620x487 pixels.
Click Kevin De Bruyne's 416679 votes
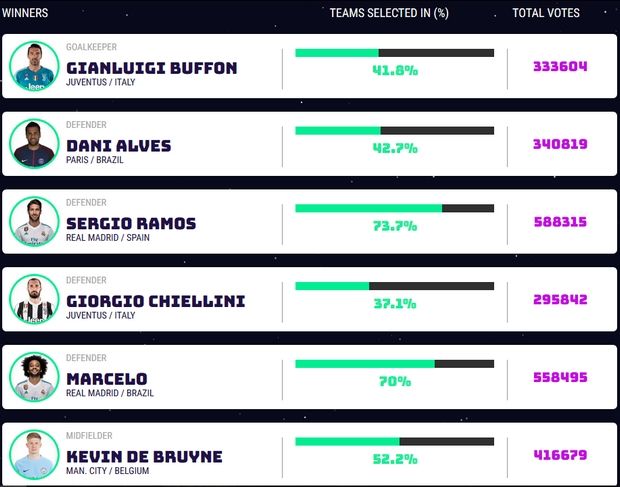(x=560, y=455)
